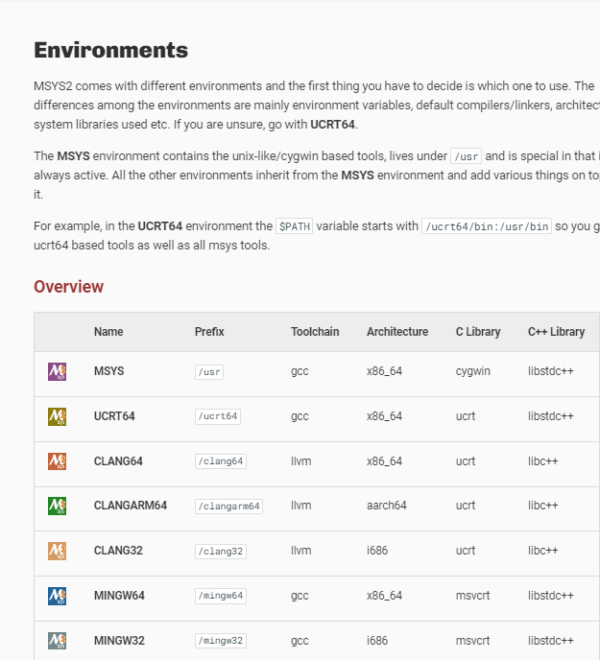Click the light orange CLANG32 icon
This screenshot has width=600, height=660.
[x=57, y=550]
